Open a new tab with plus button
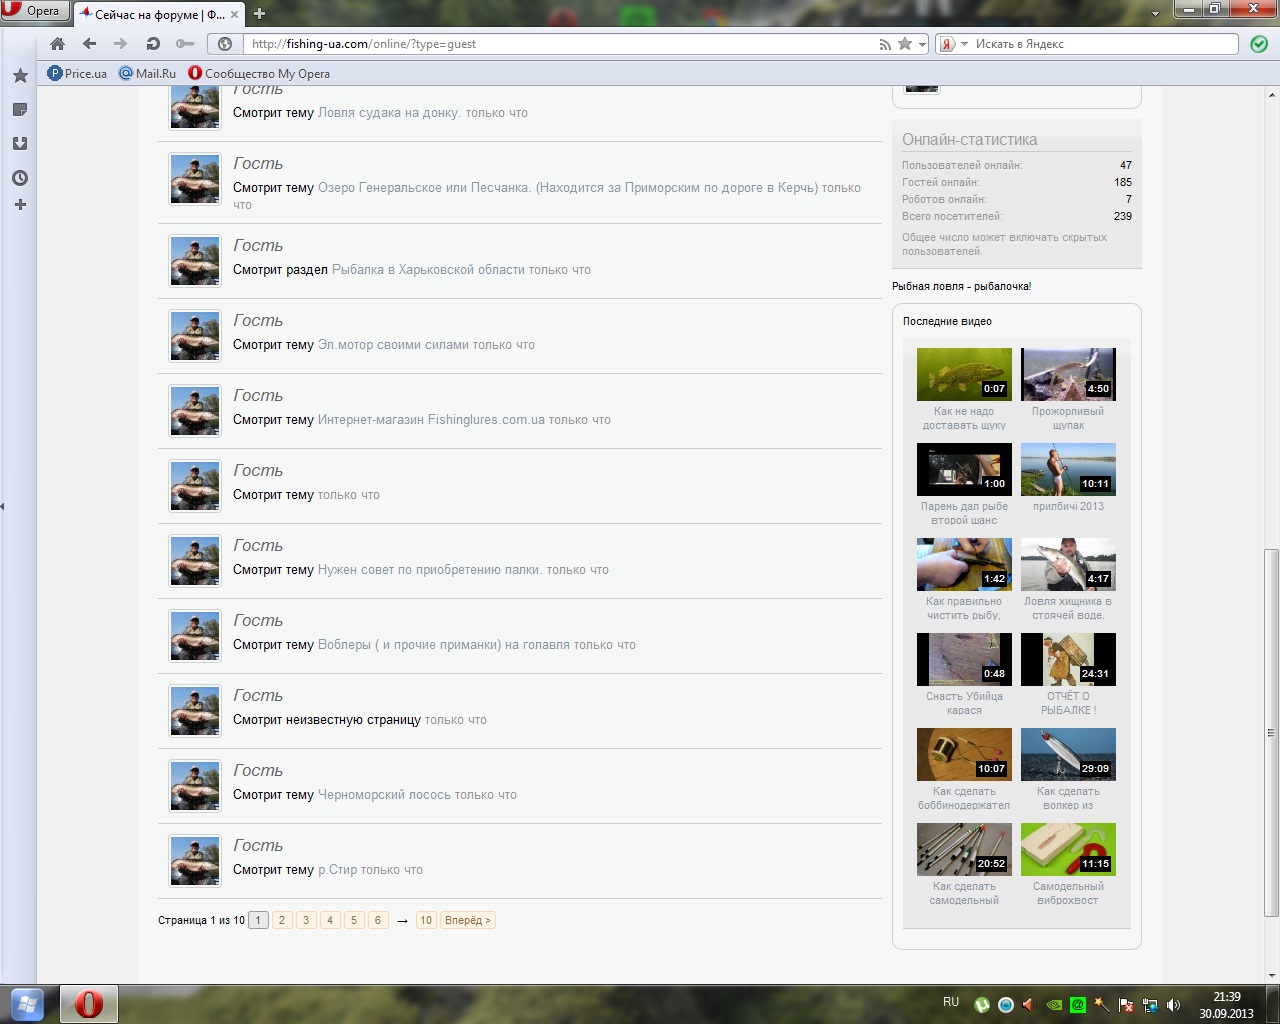The width and height of the screenshot is (1280, 1024). (x=259, y=14)
